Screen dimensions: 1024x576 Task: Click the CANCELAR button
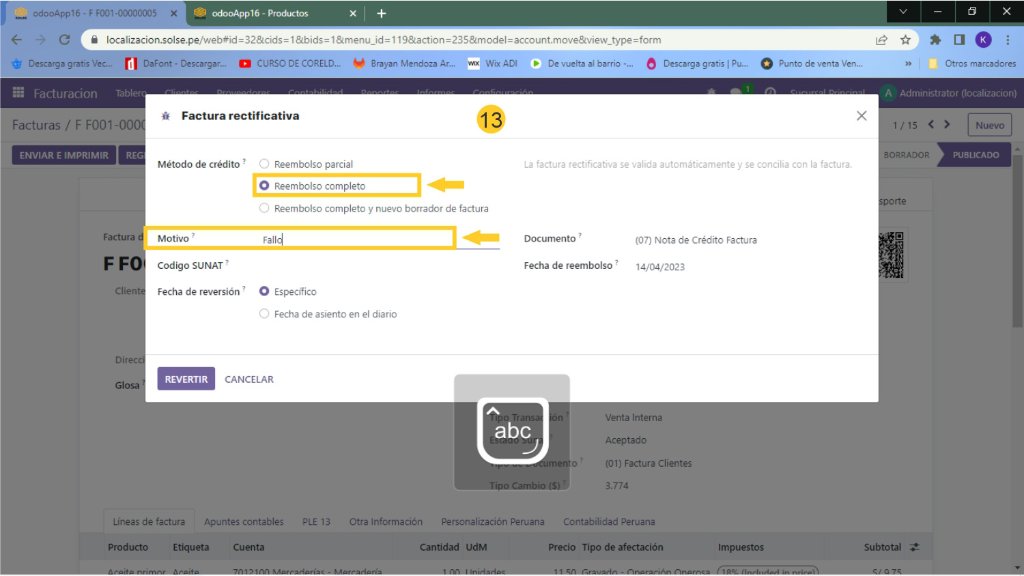click(x=249, y=379)
